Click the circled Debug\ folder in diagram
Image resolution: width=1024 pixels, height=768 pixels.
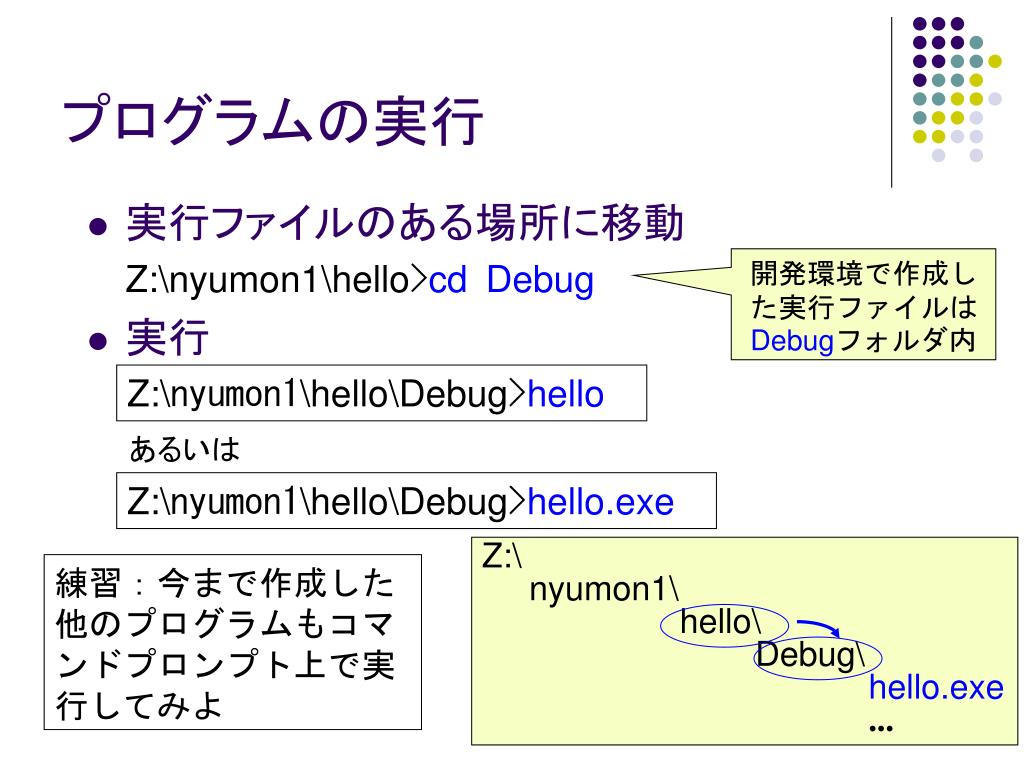coord(818,656)
